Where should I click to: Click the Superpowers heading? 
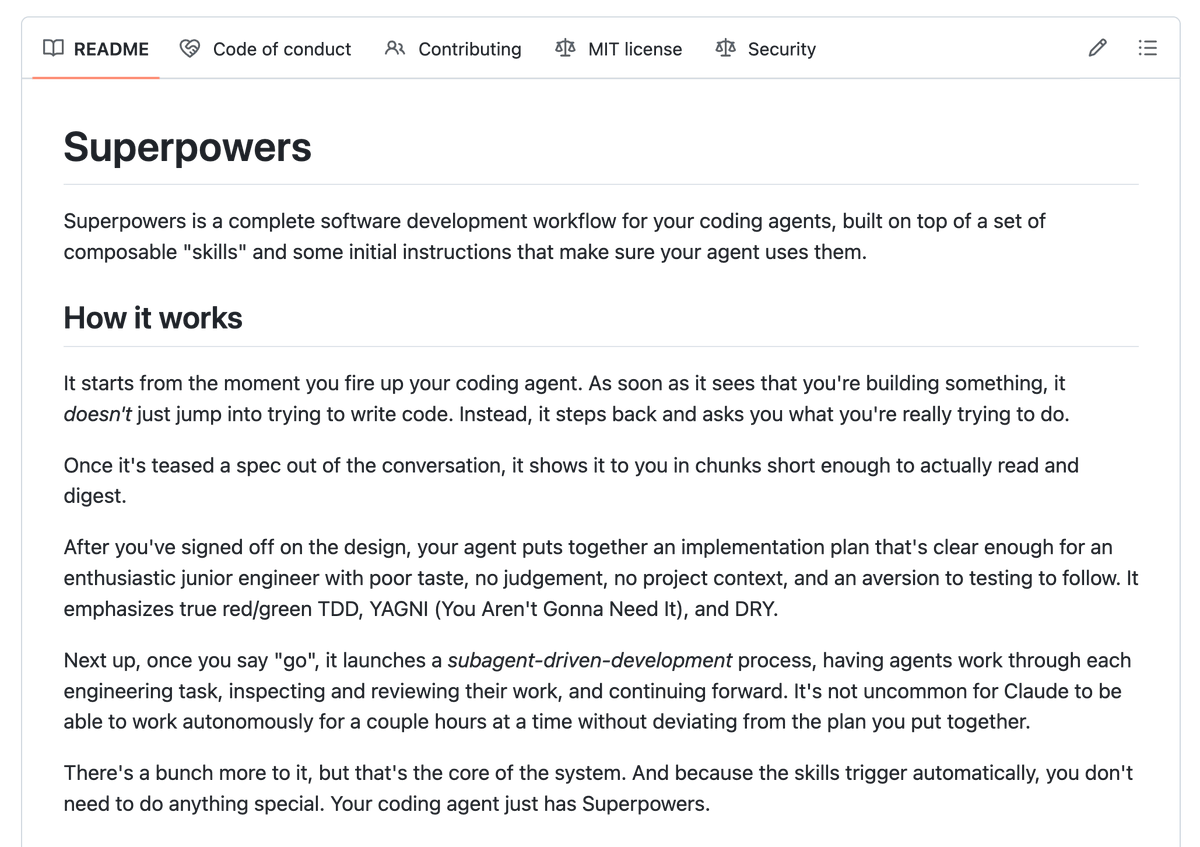(188, 147)
